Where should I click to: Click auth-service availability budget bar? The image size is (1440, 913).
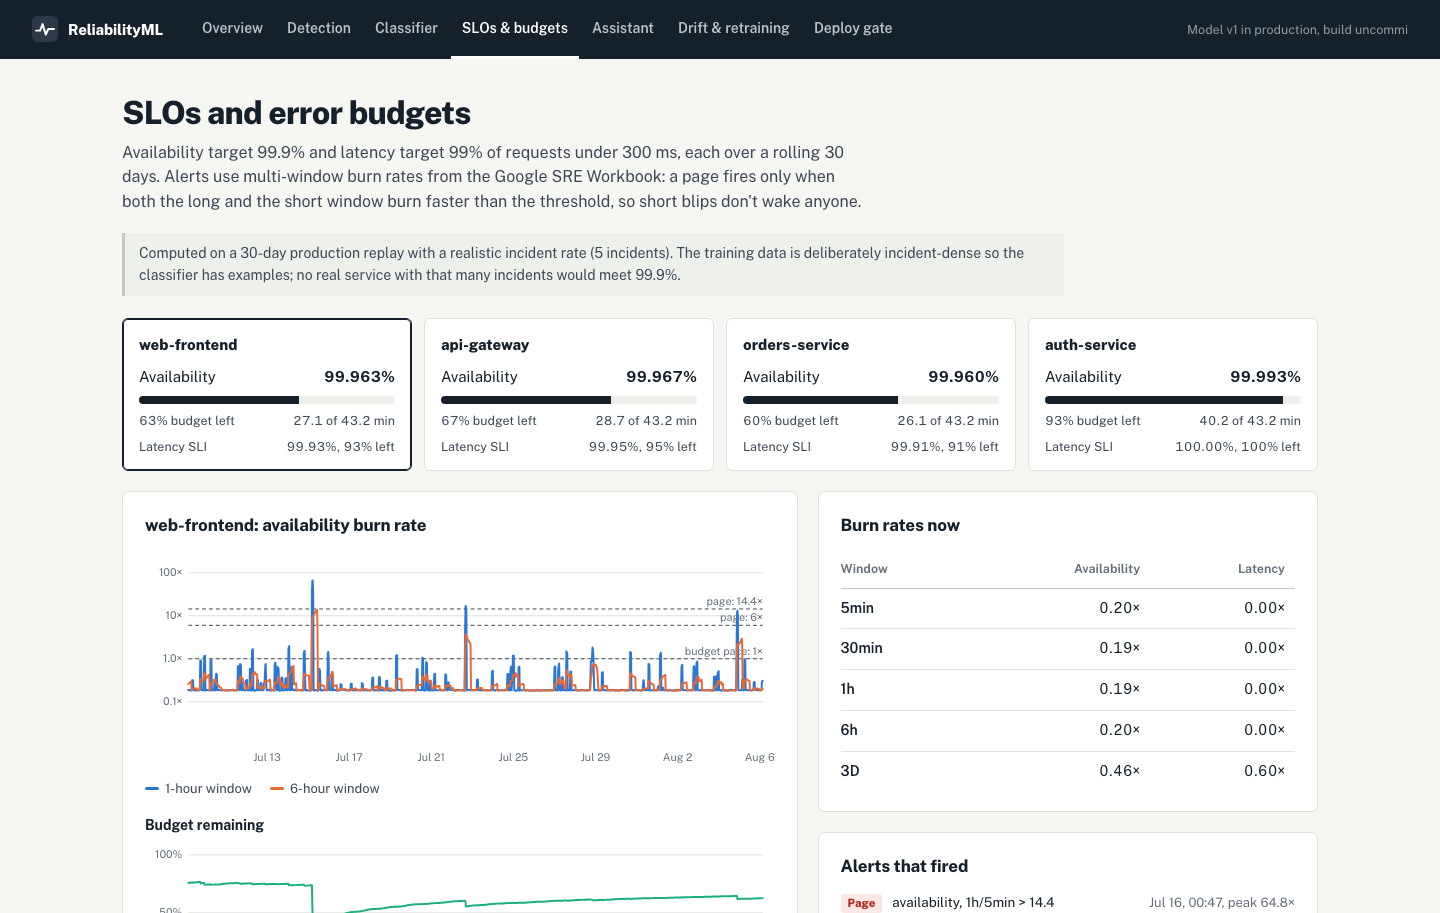coord(1173,400)
